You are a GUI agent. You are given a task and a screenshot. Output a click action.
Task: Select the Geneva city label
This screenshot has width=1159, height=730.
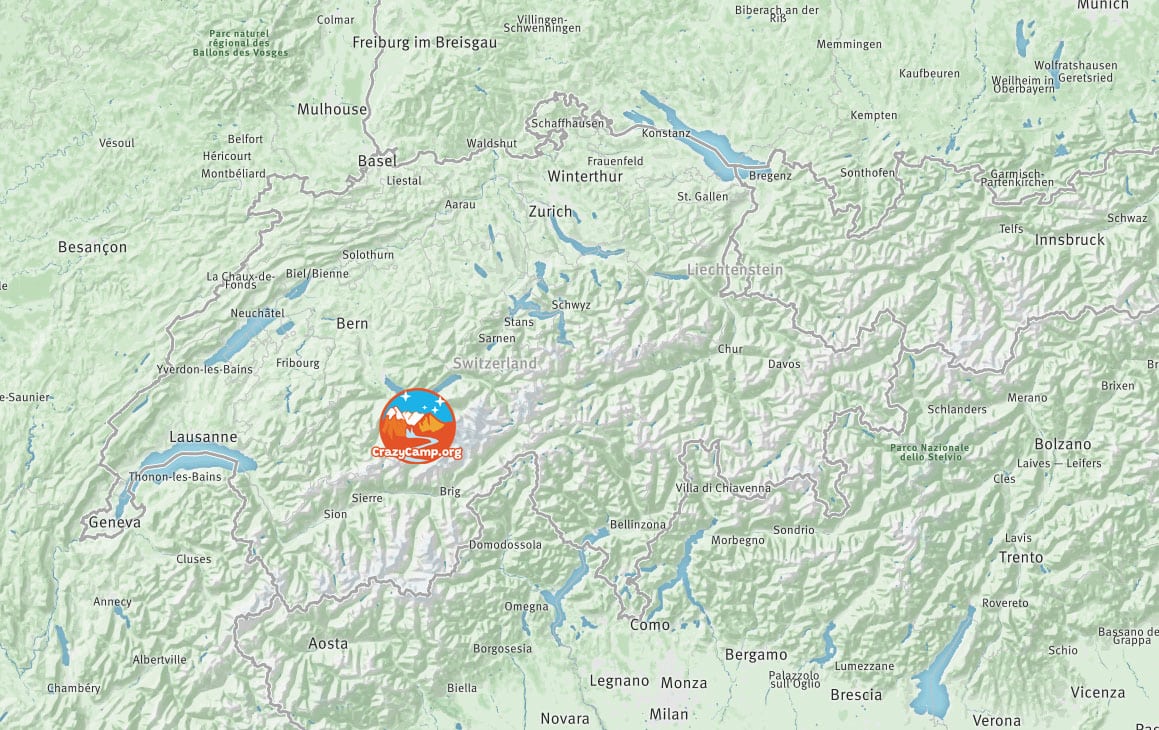point(115,522)
